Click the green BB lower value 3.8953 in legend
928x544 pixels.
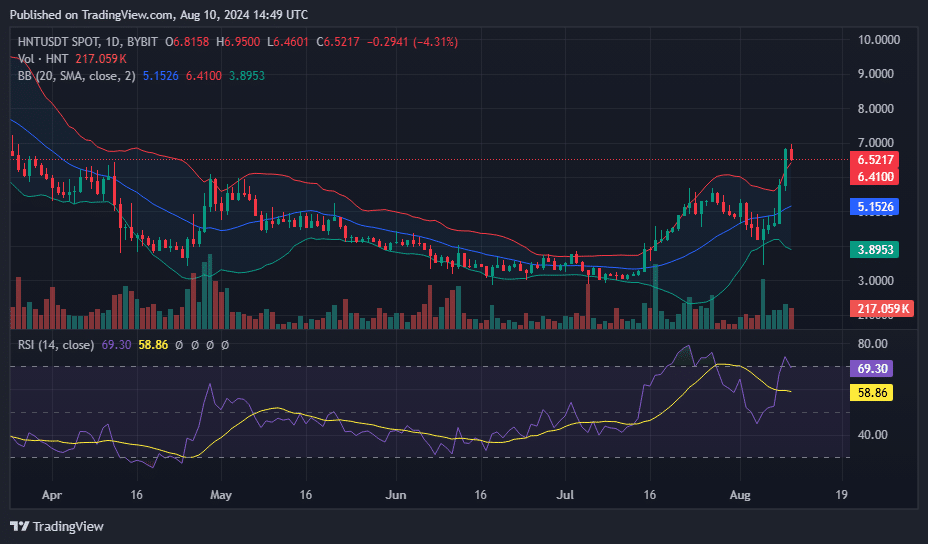click(247, 76)
